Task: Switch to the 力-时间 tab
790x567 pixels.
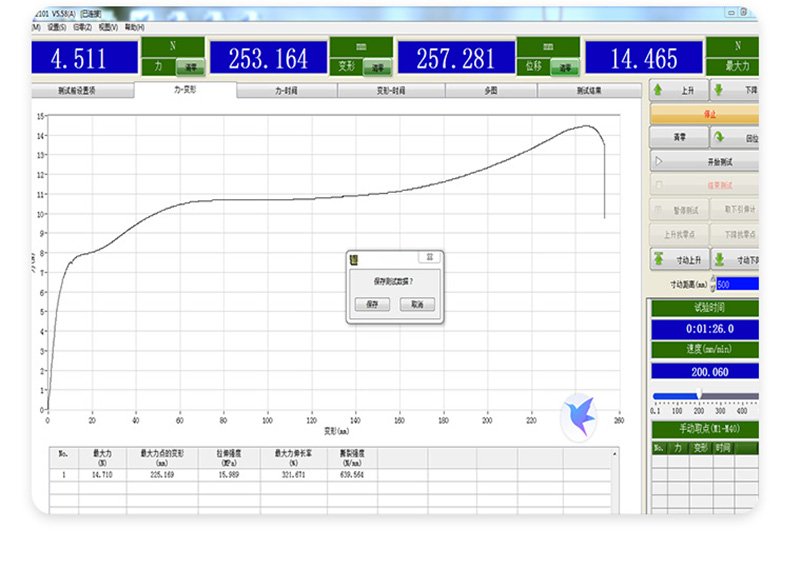Action: [286, 90]
